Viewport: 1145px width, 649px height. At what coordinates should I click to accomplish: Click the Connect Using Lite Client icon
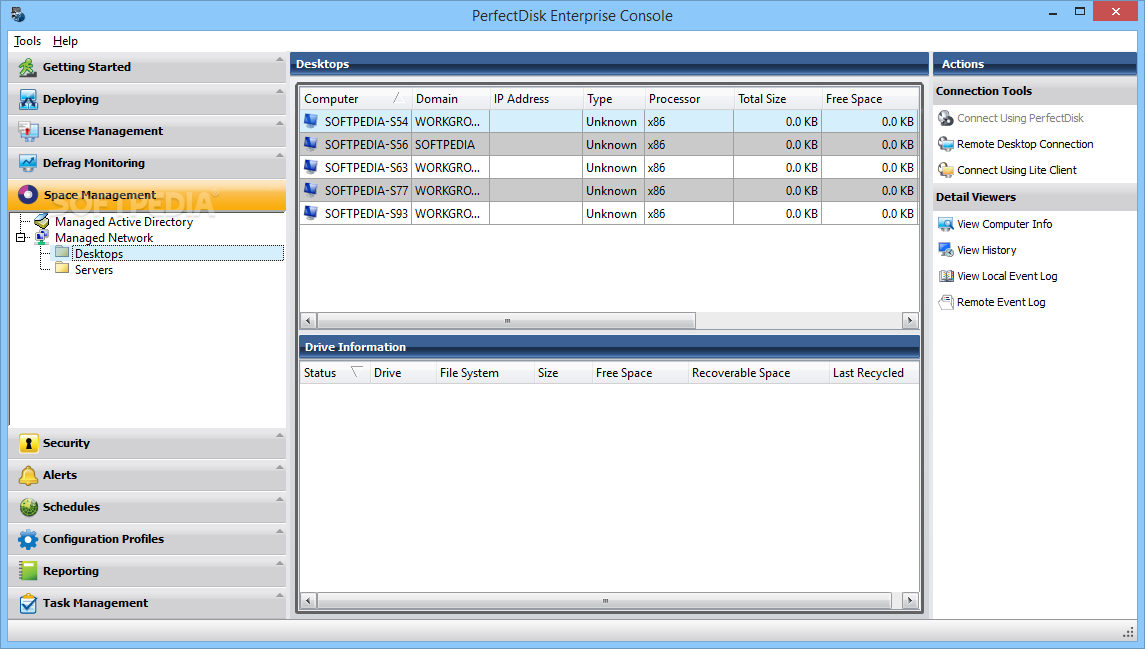point(946,170)
